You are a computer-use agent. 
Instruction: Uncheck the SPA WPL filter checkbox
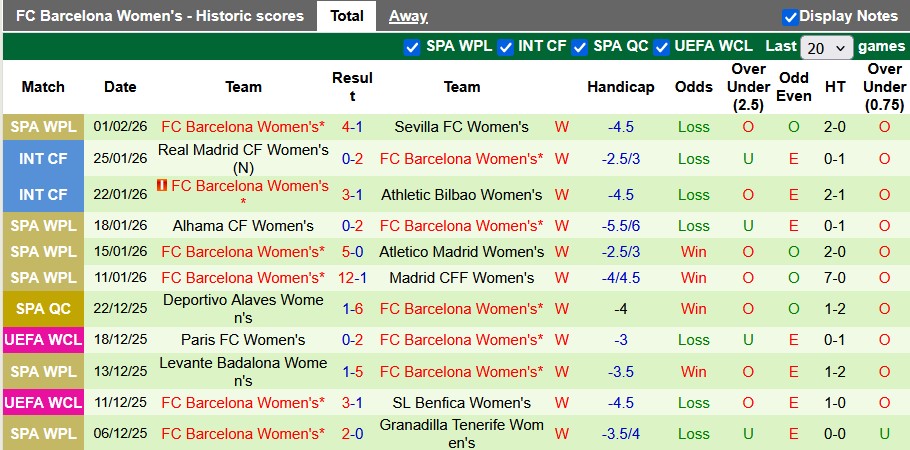pyautogui.click(x=412, y=47)
